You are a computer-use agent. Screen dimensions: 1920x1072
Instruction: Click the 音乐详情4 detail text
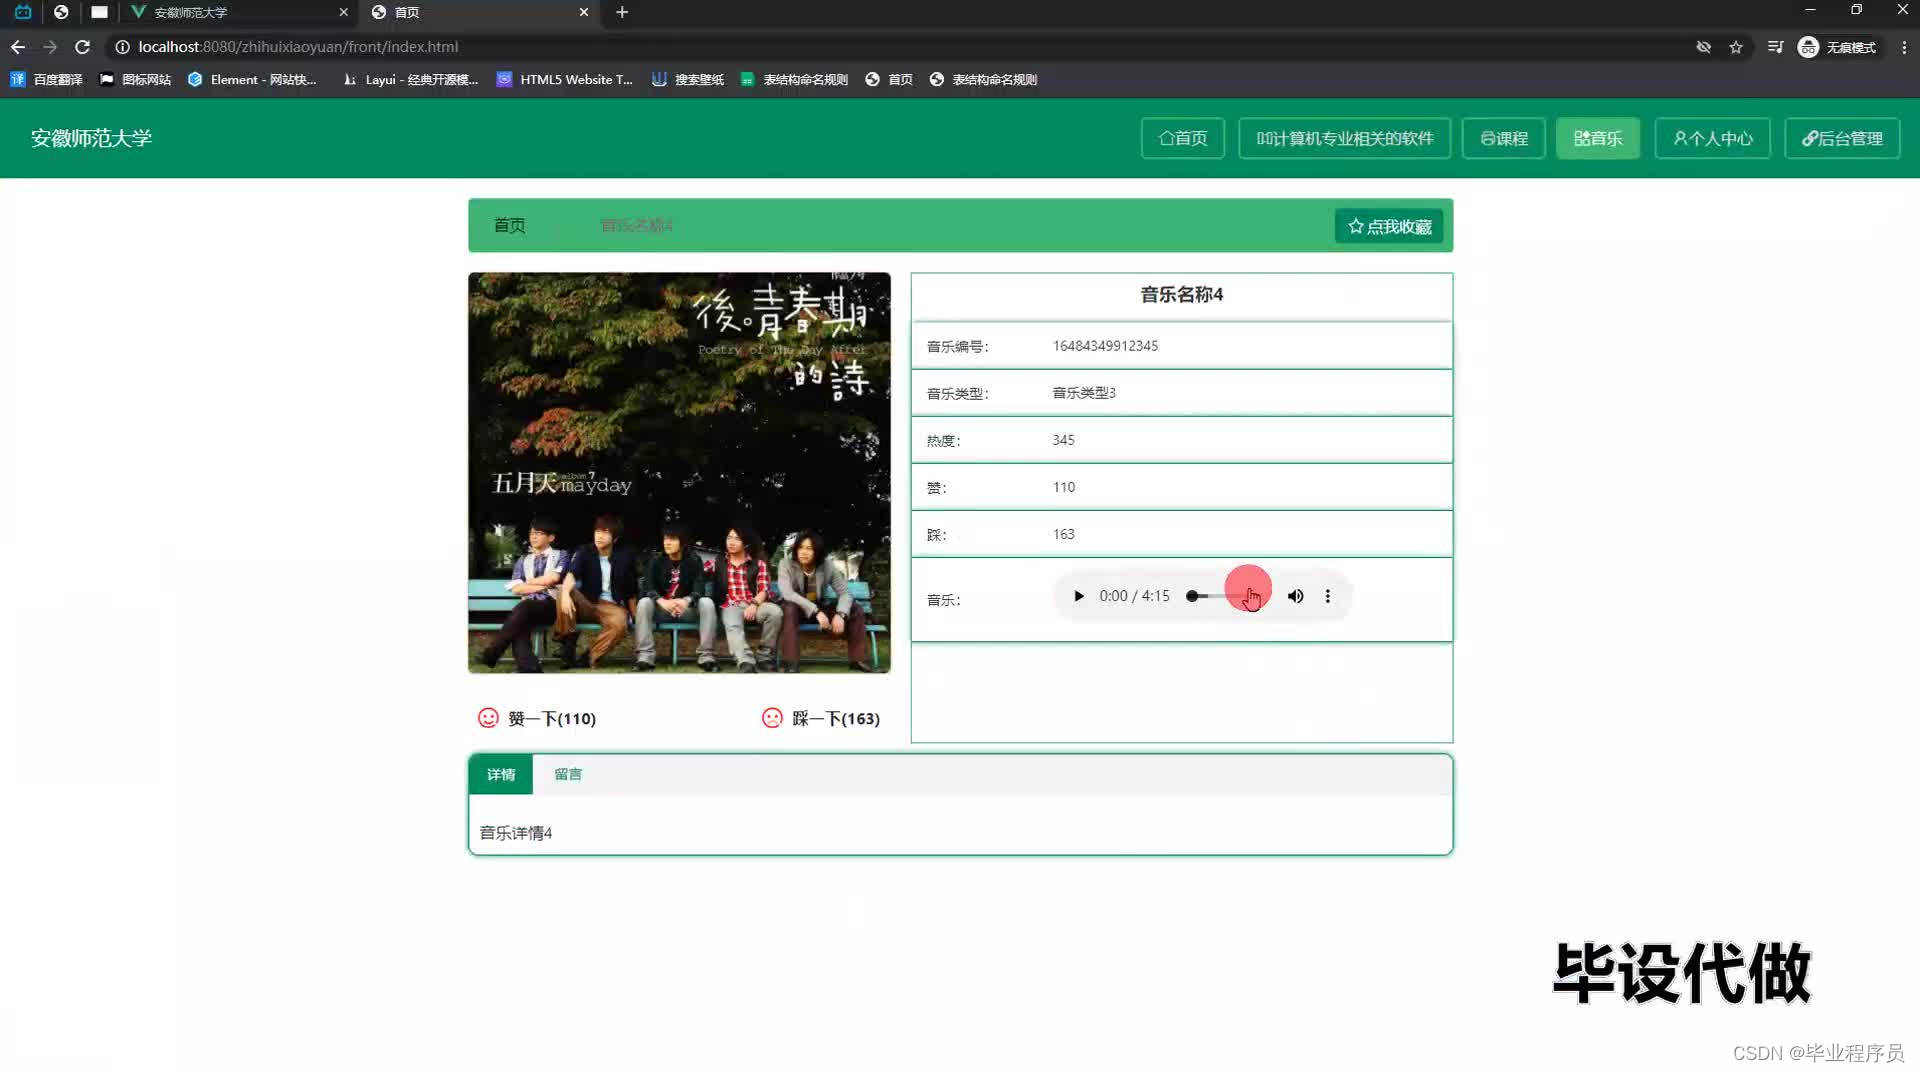(516, 832)
